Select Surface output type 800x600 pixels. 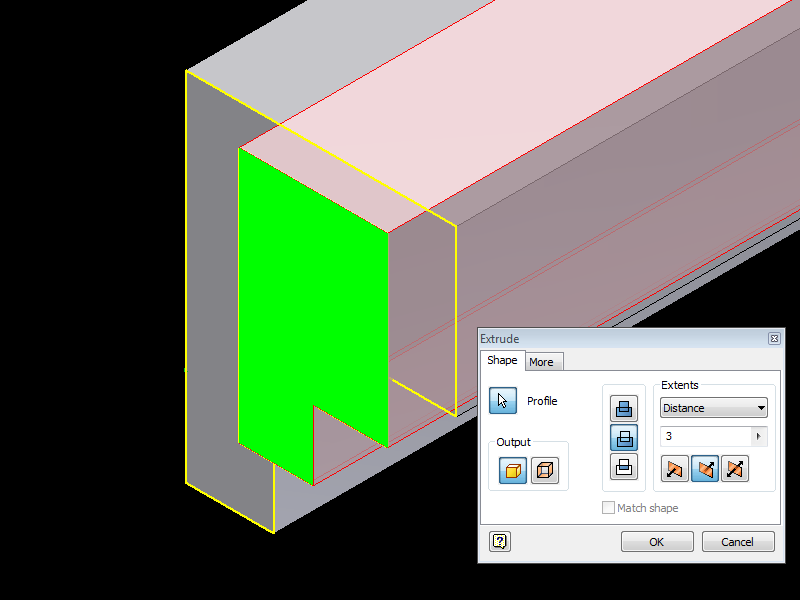click(545, 470)
